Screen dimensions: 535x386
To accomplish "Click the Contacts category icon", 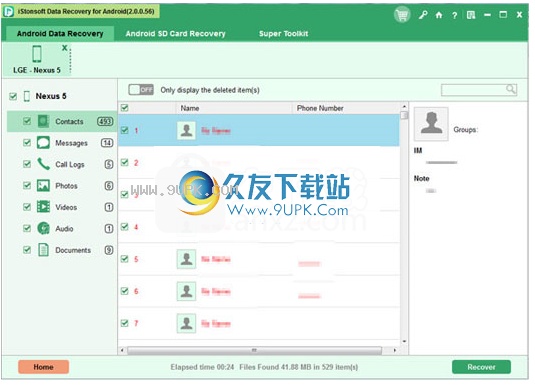I will click(43, 121).
